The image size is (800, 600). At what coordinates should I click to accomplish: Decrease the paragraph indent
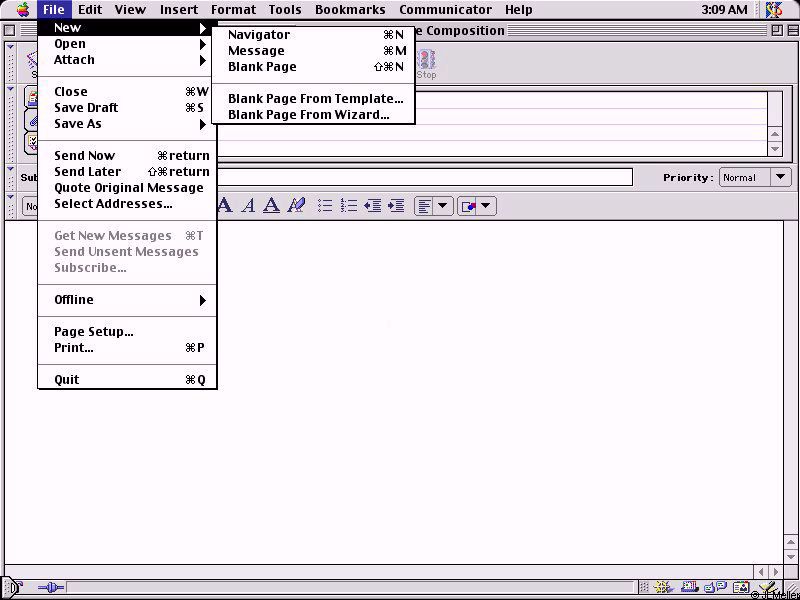point(372,206)
